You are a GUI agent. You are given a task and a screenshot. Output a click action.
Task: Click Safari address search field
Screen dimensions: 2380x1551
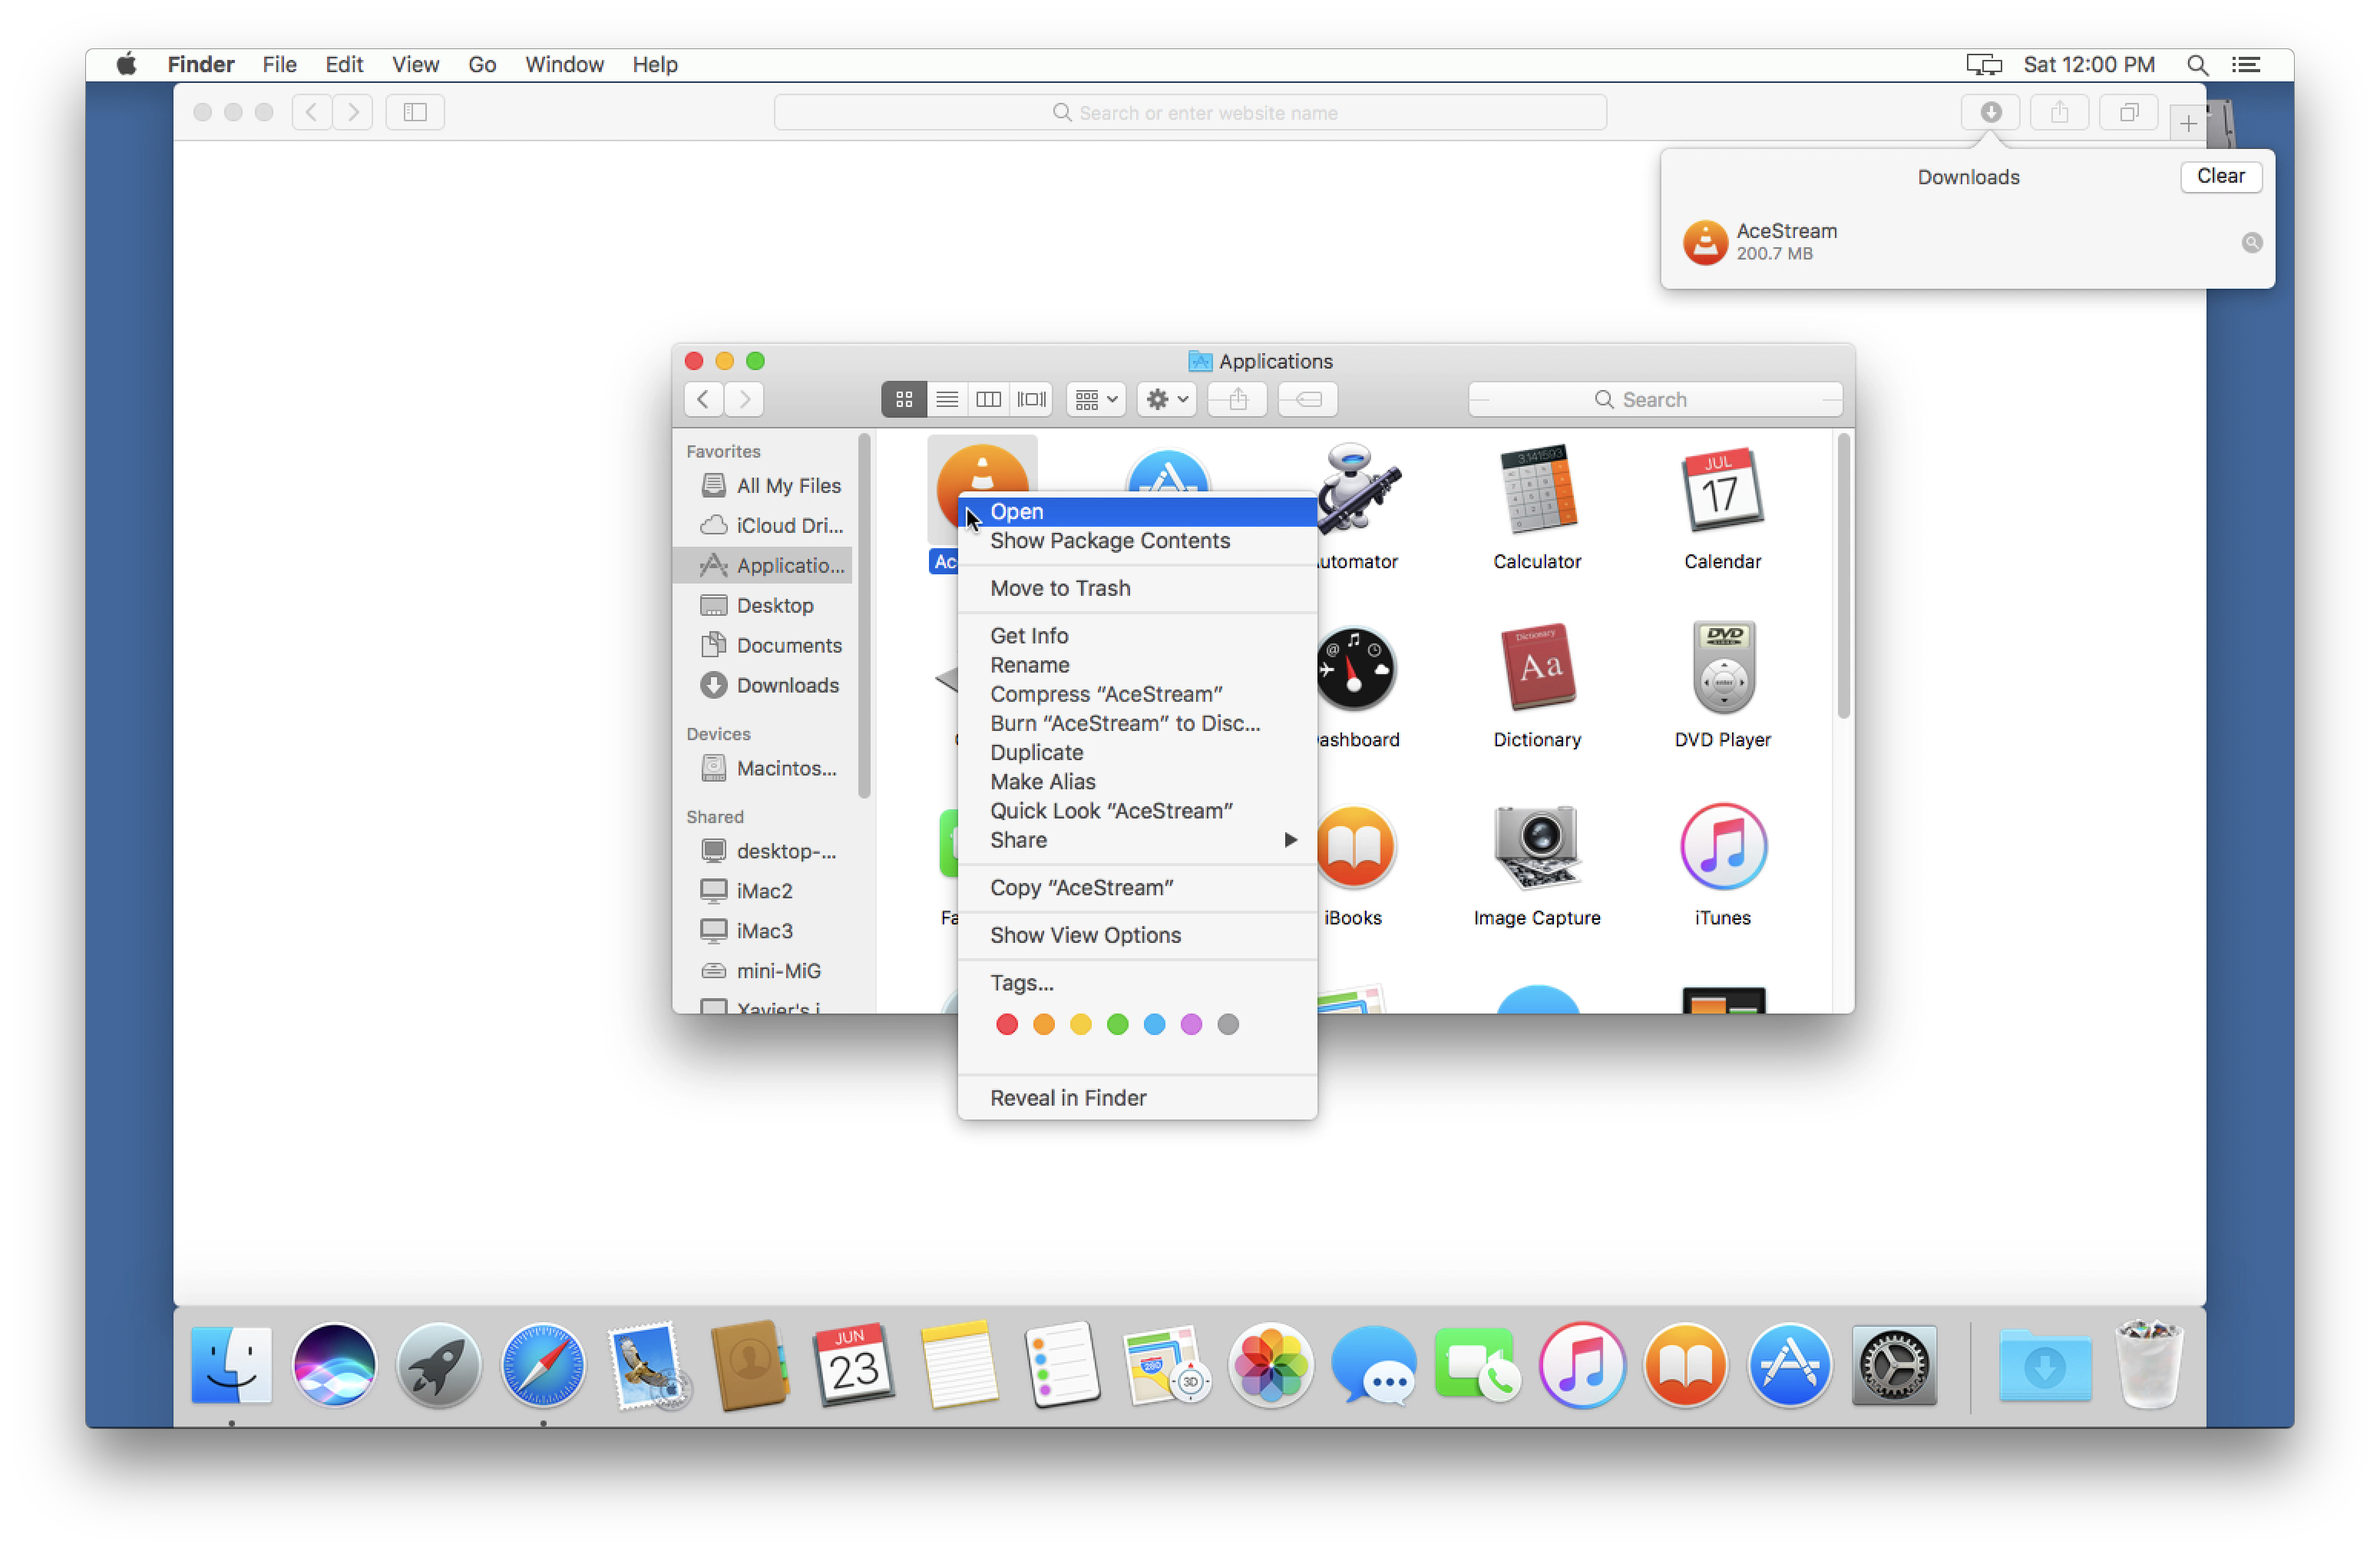[1190, 112]
